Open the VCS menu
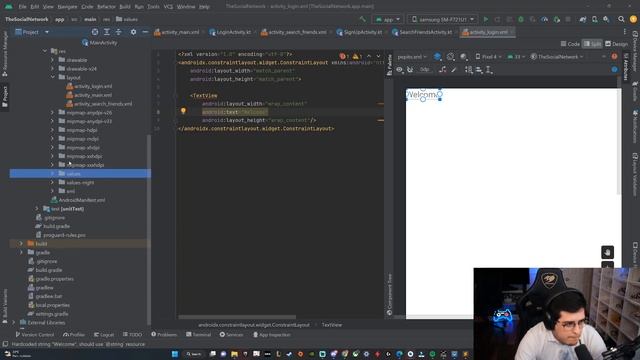 168,7
